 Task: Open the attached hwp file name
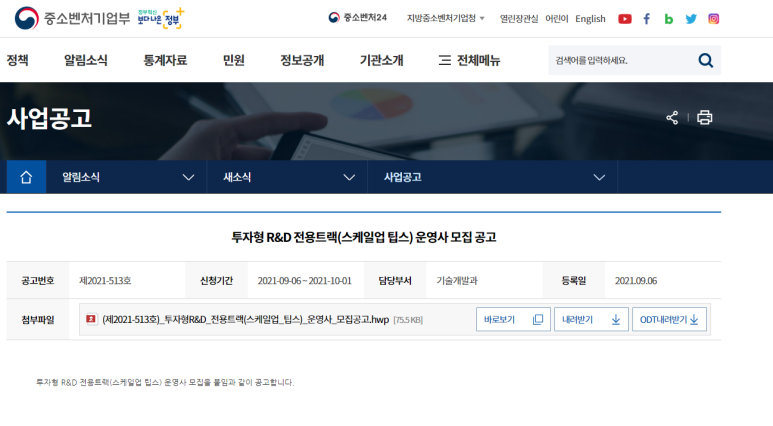[x=246, y=320]
